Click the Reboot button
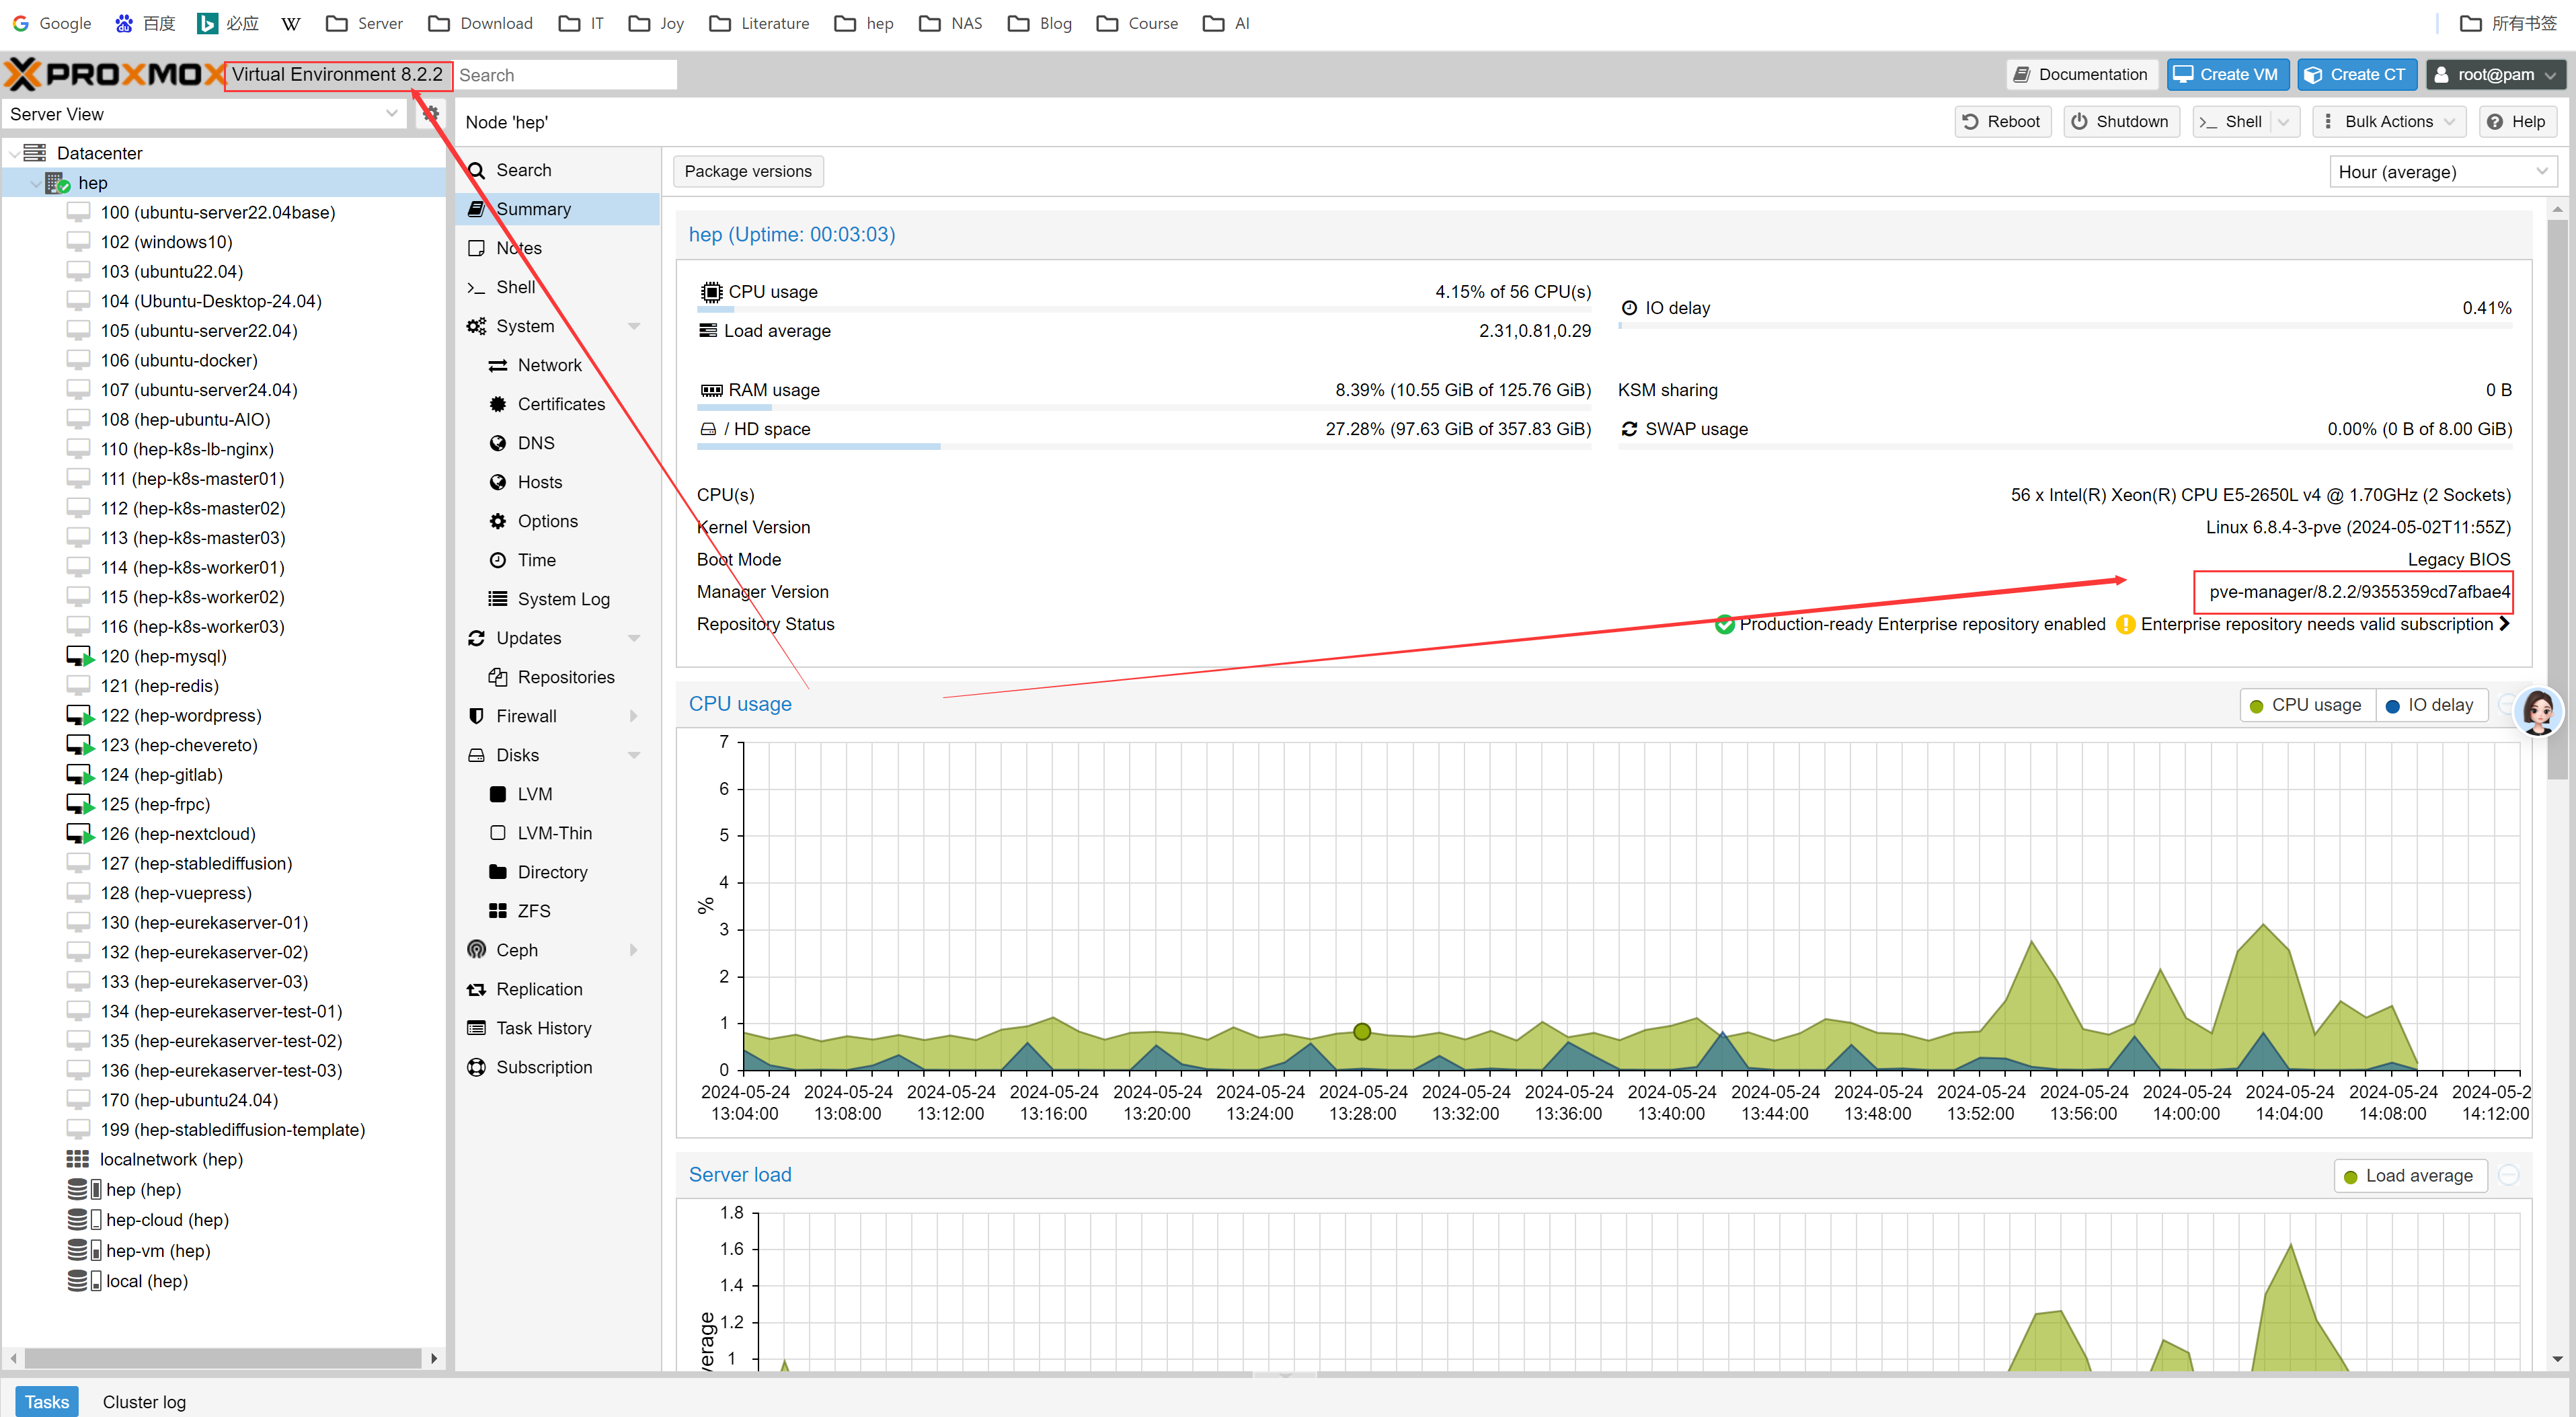The width and height of the screenshot is (2576, 1417). (x=2002, y=121)
